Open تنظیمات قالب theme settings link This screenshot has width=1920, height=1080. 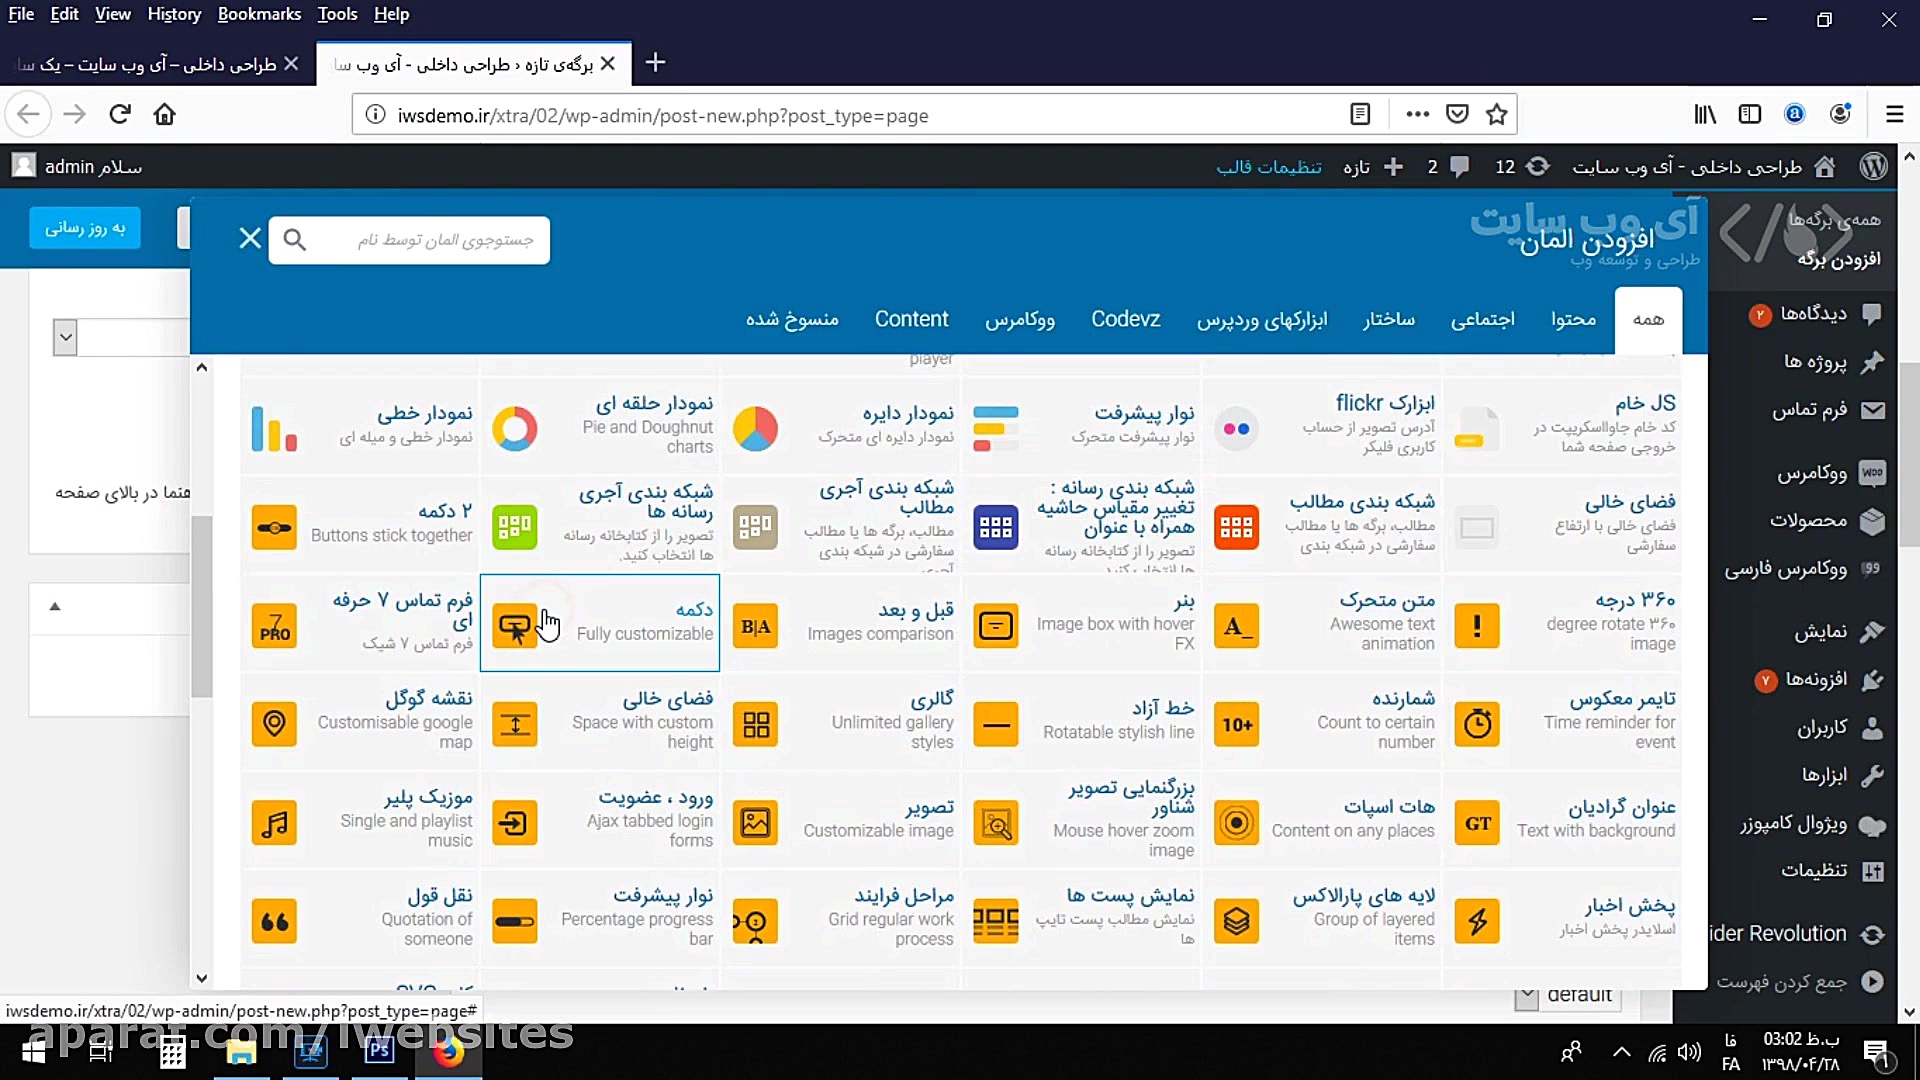[x=1268, y=166]
